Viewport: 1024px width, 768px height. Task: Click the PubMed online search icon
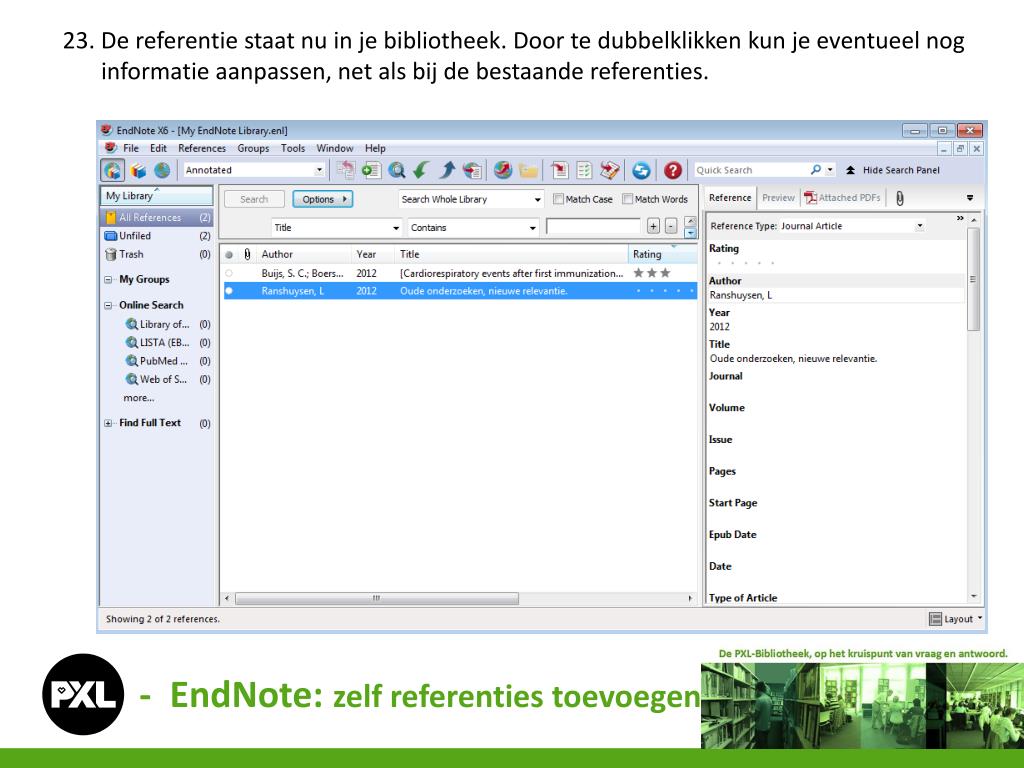(x=131, y=361)
